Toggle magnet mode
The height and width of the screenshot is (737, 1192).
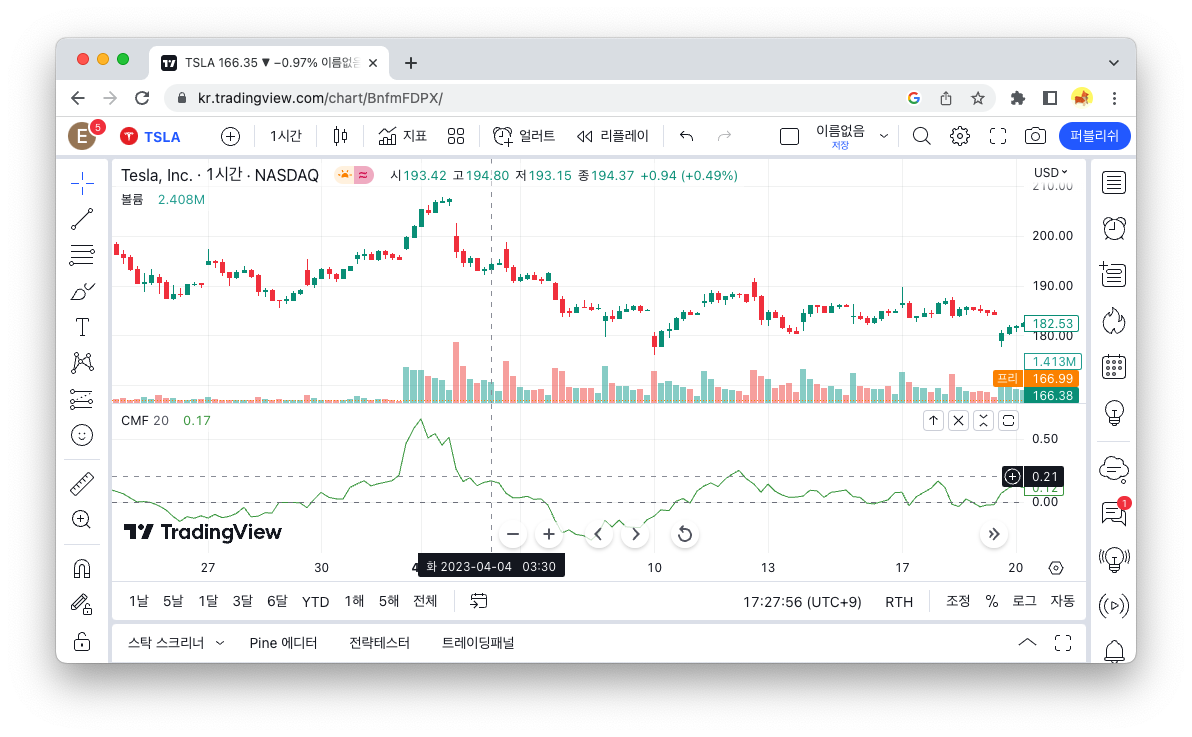pyautogui.click(x=82, y=568)
